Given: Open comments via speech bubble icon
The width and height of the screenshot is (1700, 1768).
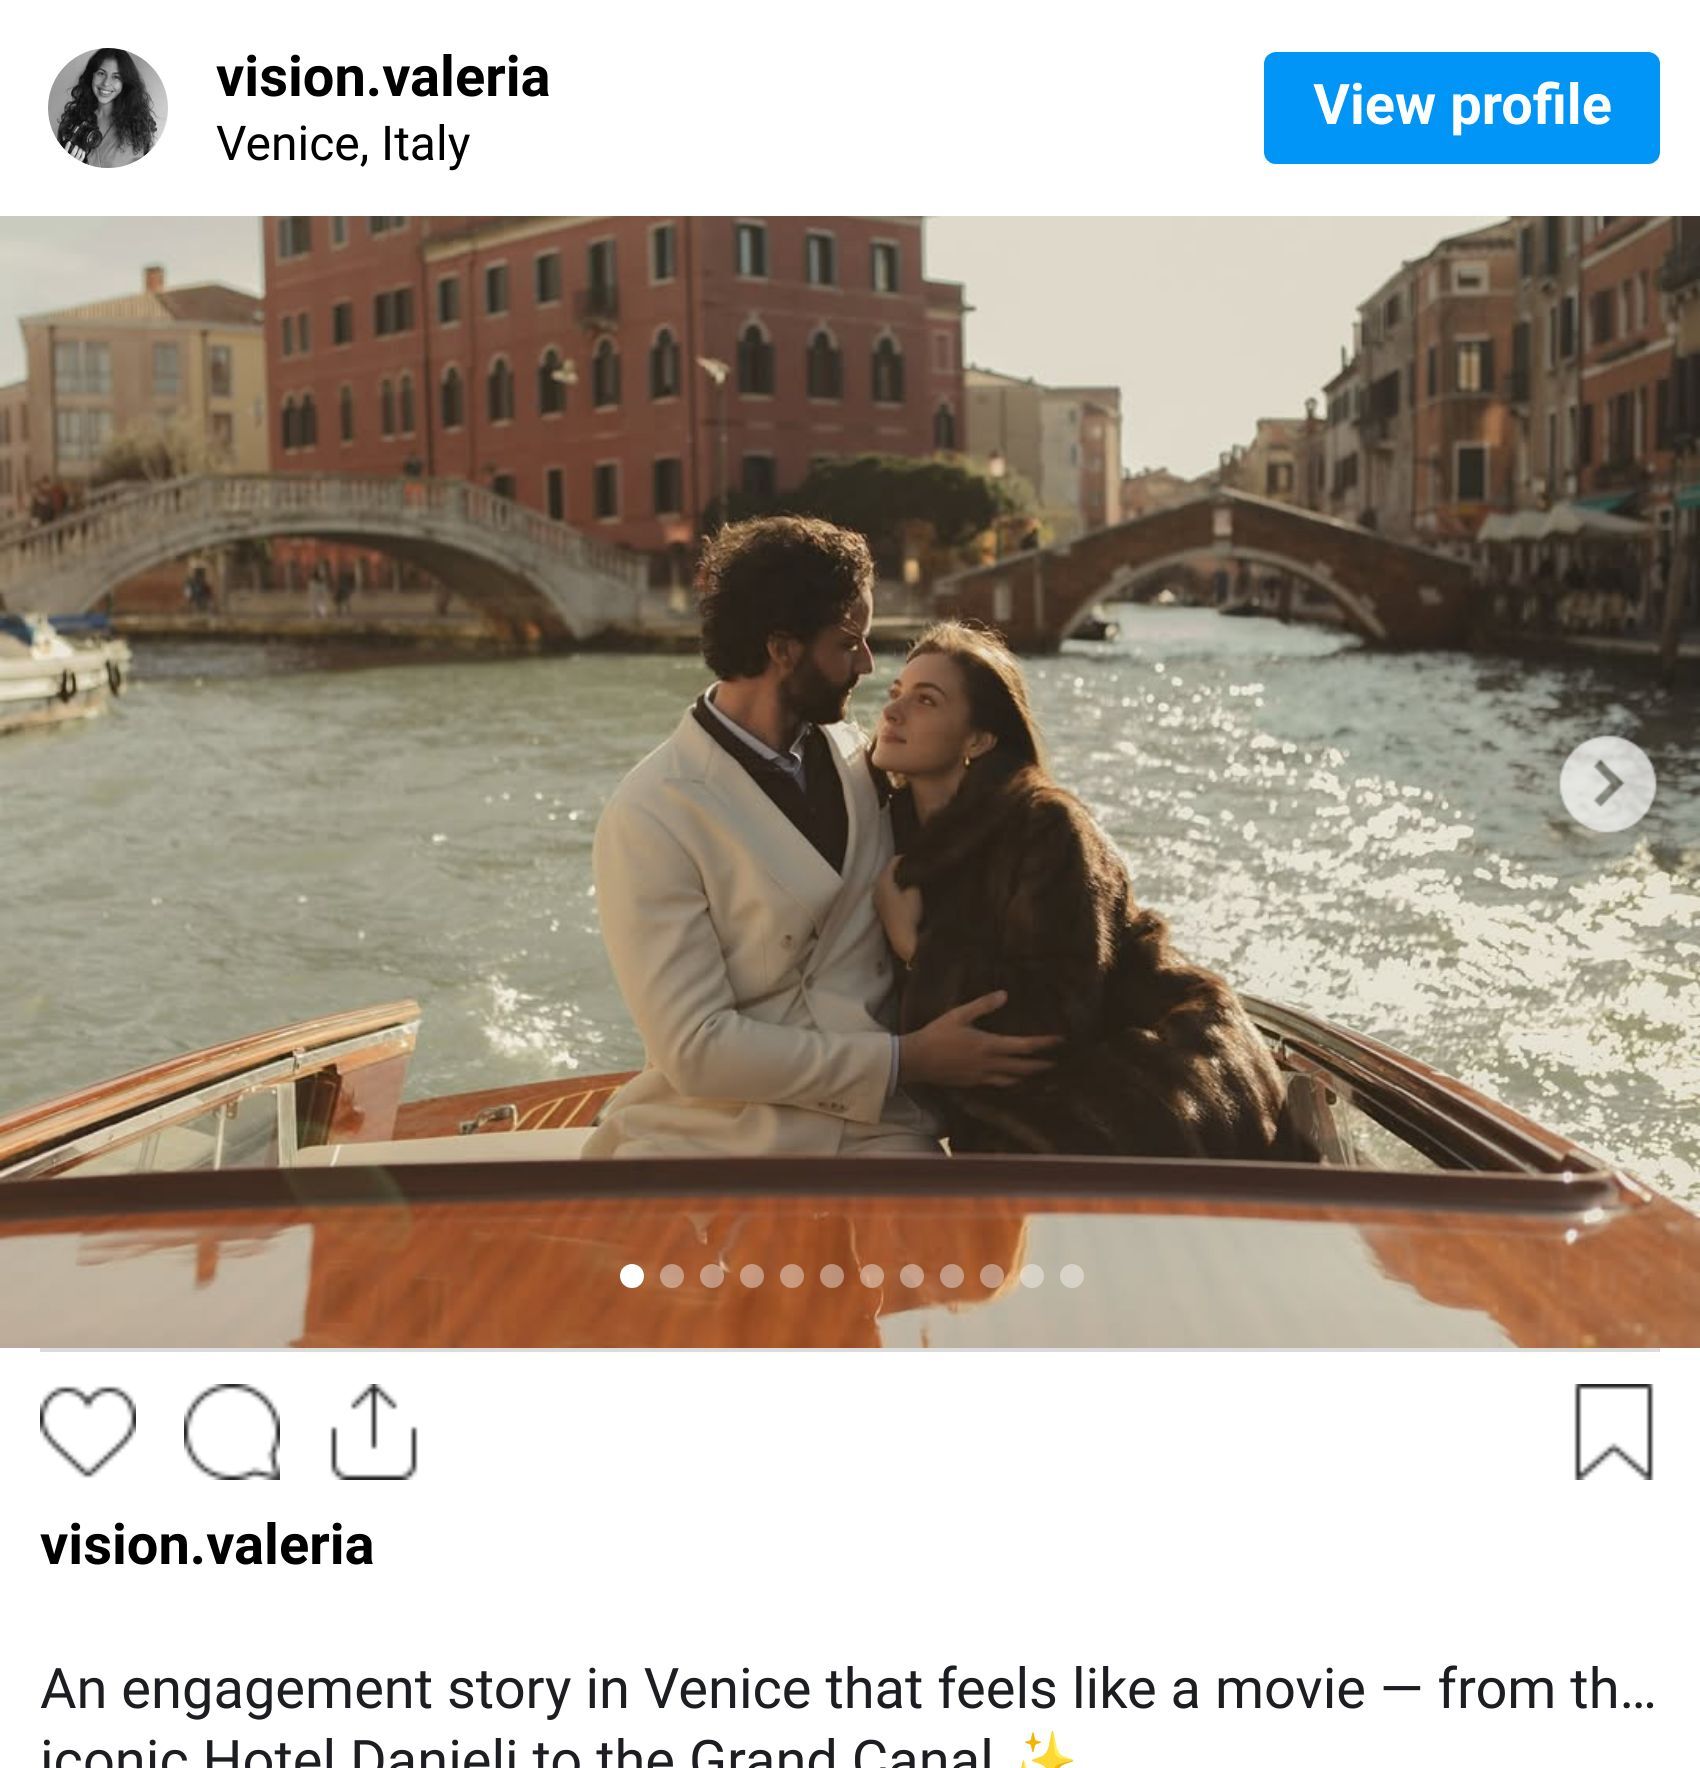Looking at the screenshot, I should 232,1431.
